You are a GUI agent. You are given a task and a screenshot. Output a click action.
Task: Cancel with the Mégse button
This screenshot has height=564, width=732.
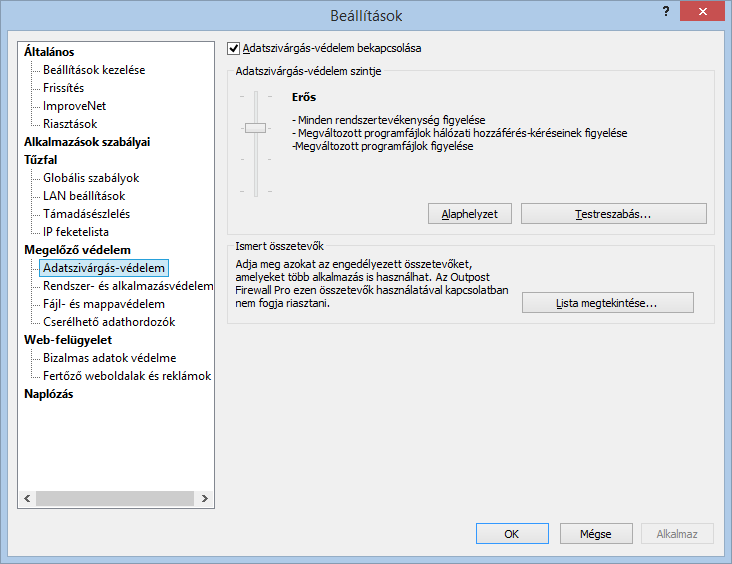click(x=596, y=534)
